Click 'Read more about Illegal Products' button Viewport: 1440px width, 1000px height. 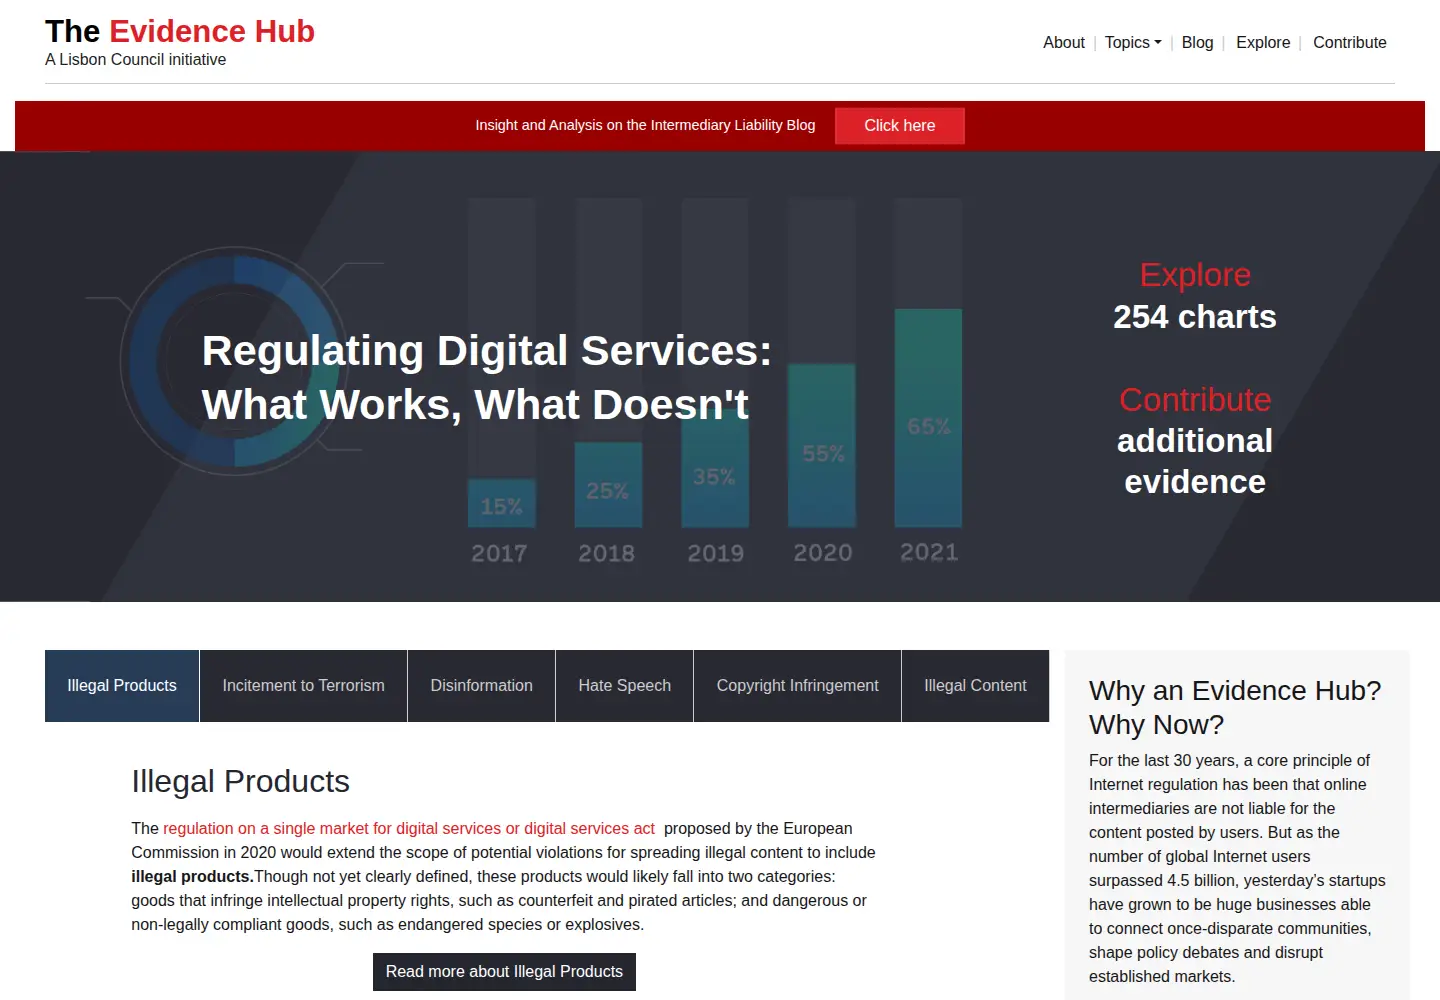coord(504,972)
